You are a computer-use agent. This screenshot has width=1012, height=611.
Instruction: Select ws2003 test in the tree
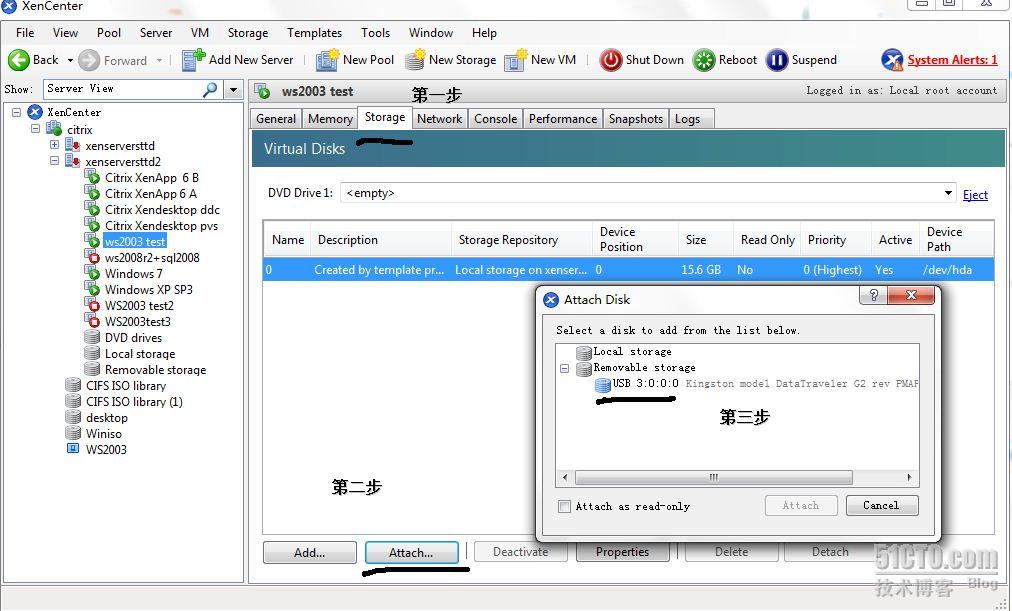point(135,241)
